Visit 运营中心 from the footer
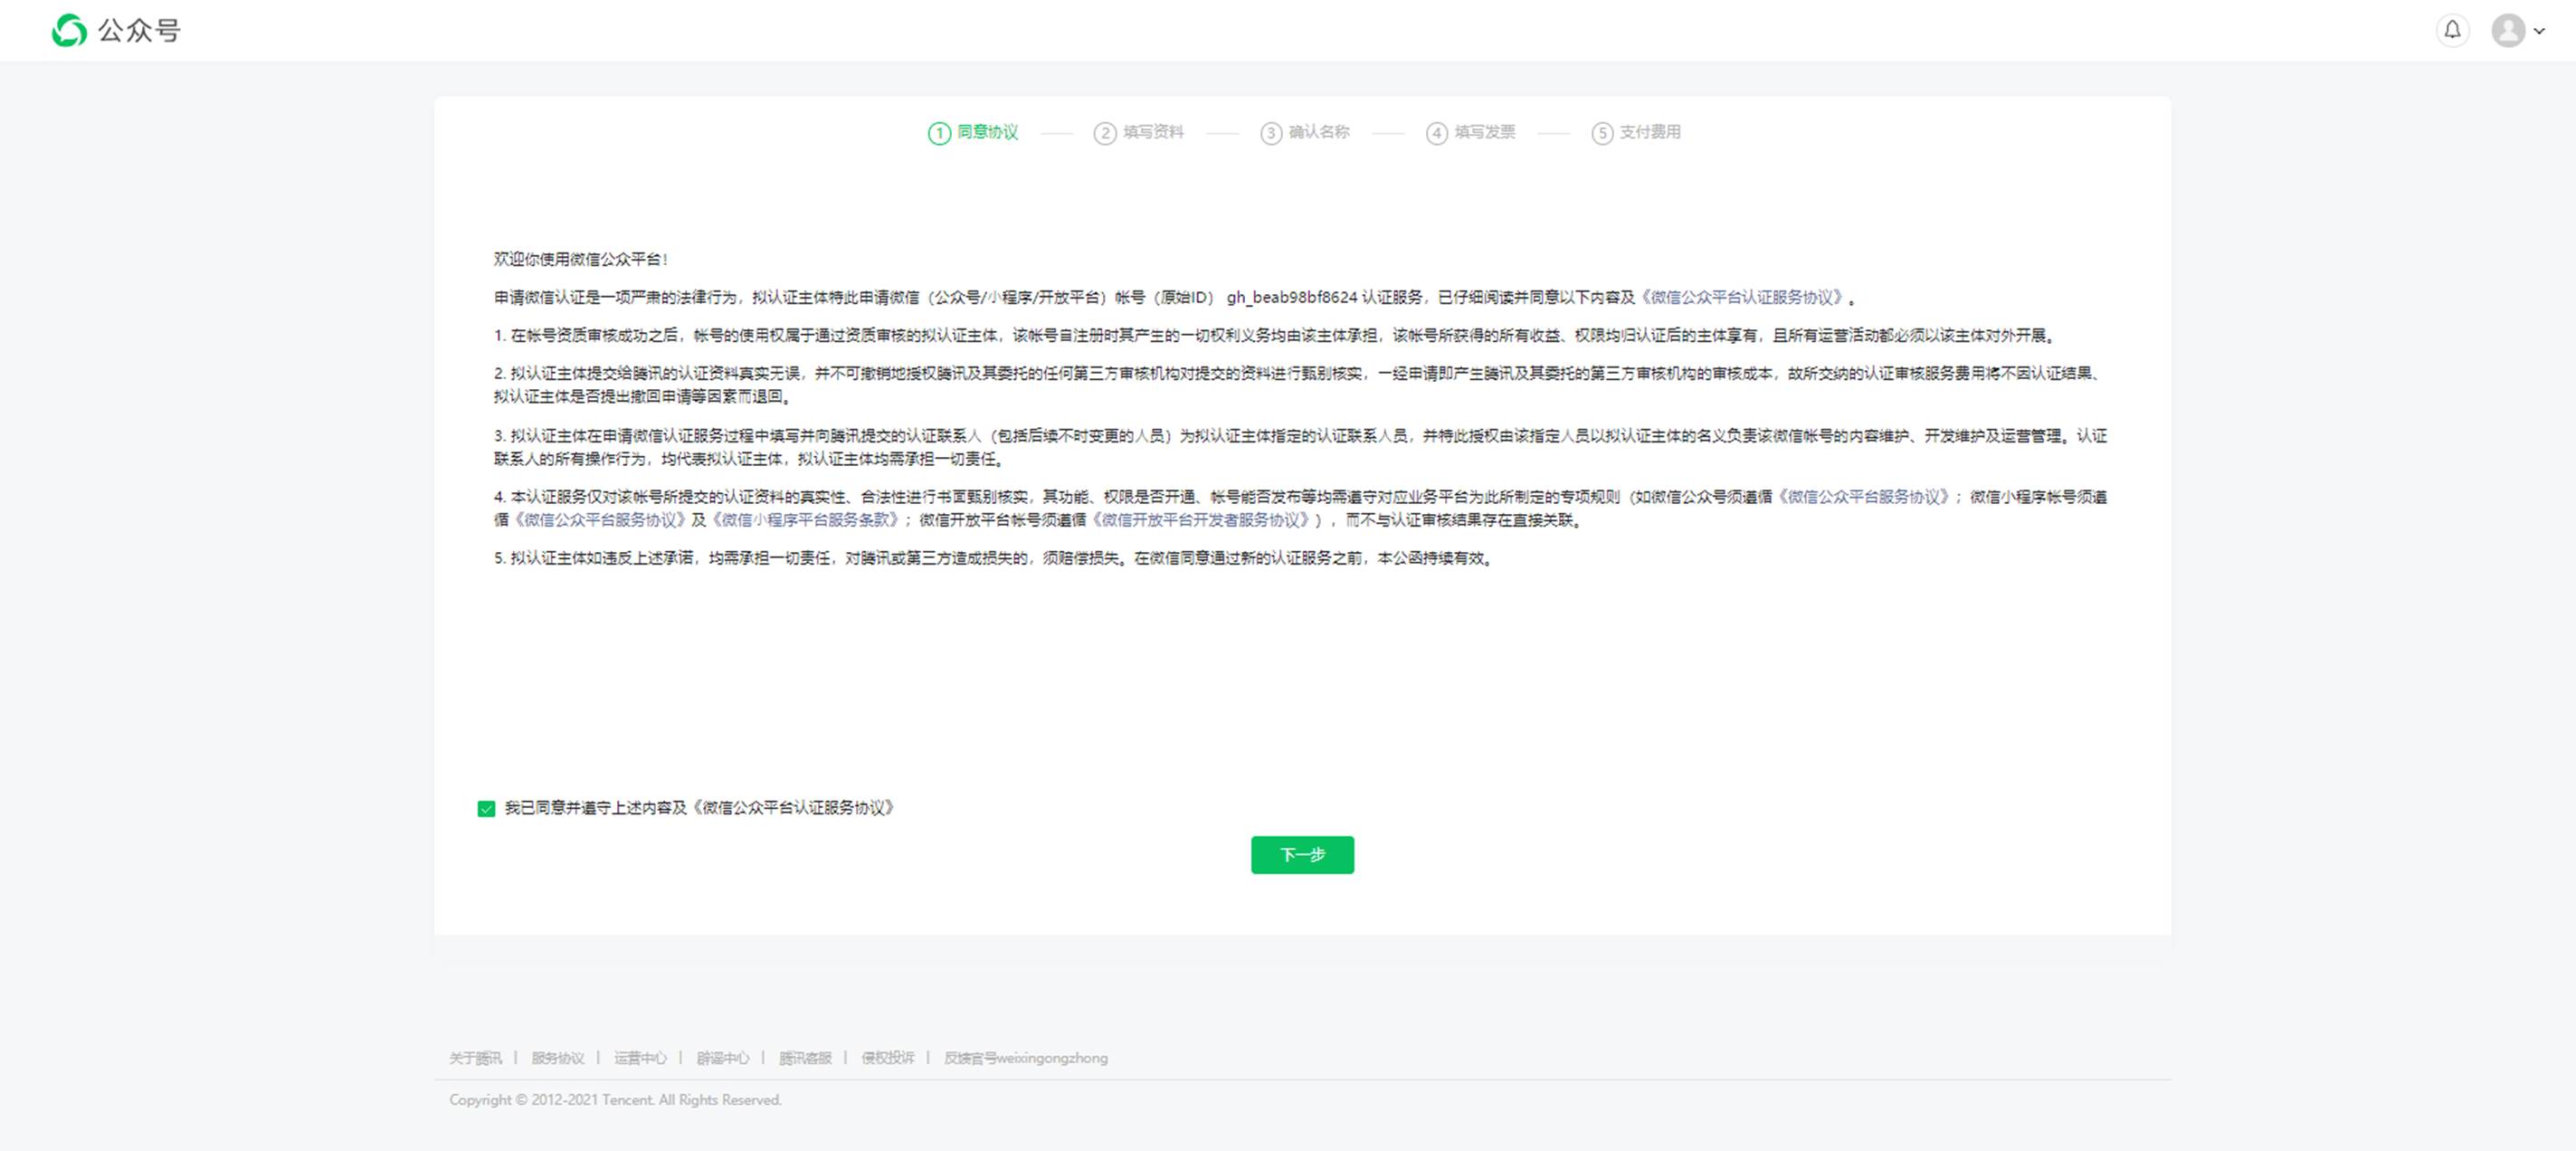 point(640,1058)
